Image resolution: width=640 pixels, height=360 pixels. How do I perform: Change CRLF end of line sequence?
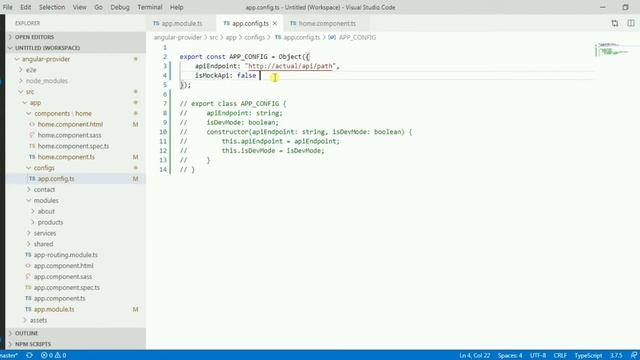(560, 356)
